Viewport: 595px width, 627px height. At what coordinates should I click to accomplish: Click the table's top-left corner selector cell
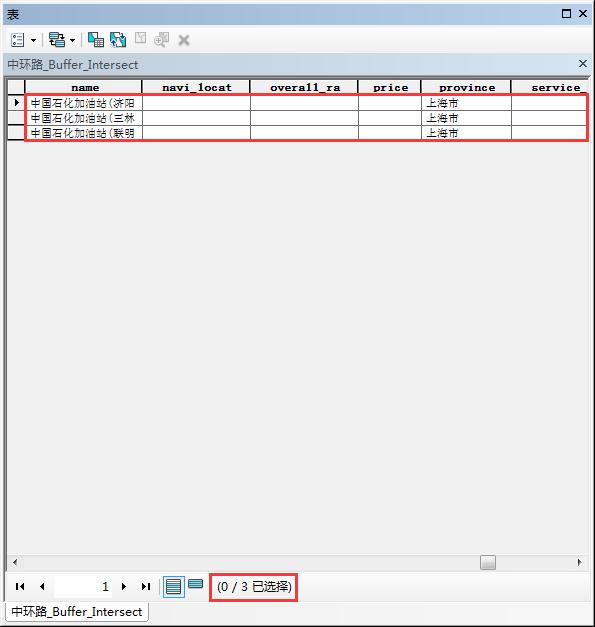point(16,87)
